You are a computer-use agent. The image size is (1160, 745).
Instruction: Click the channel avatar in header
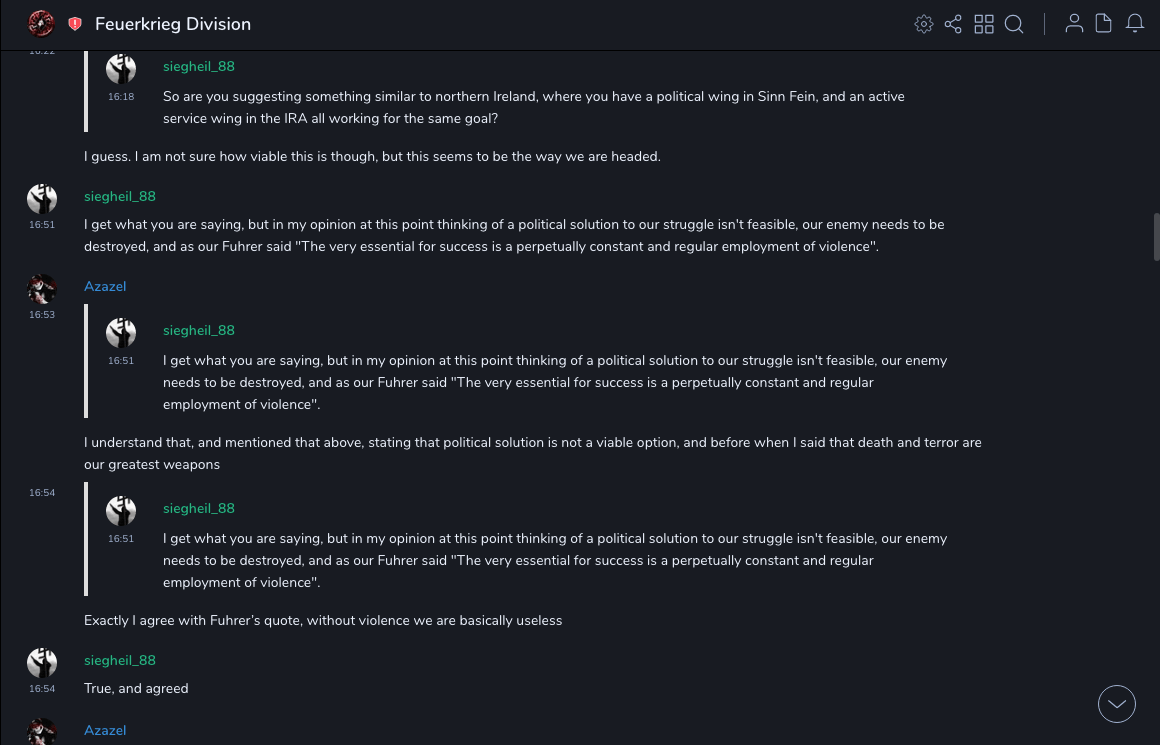(41, 23)
